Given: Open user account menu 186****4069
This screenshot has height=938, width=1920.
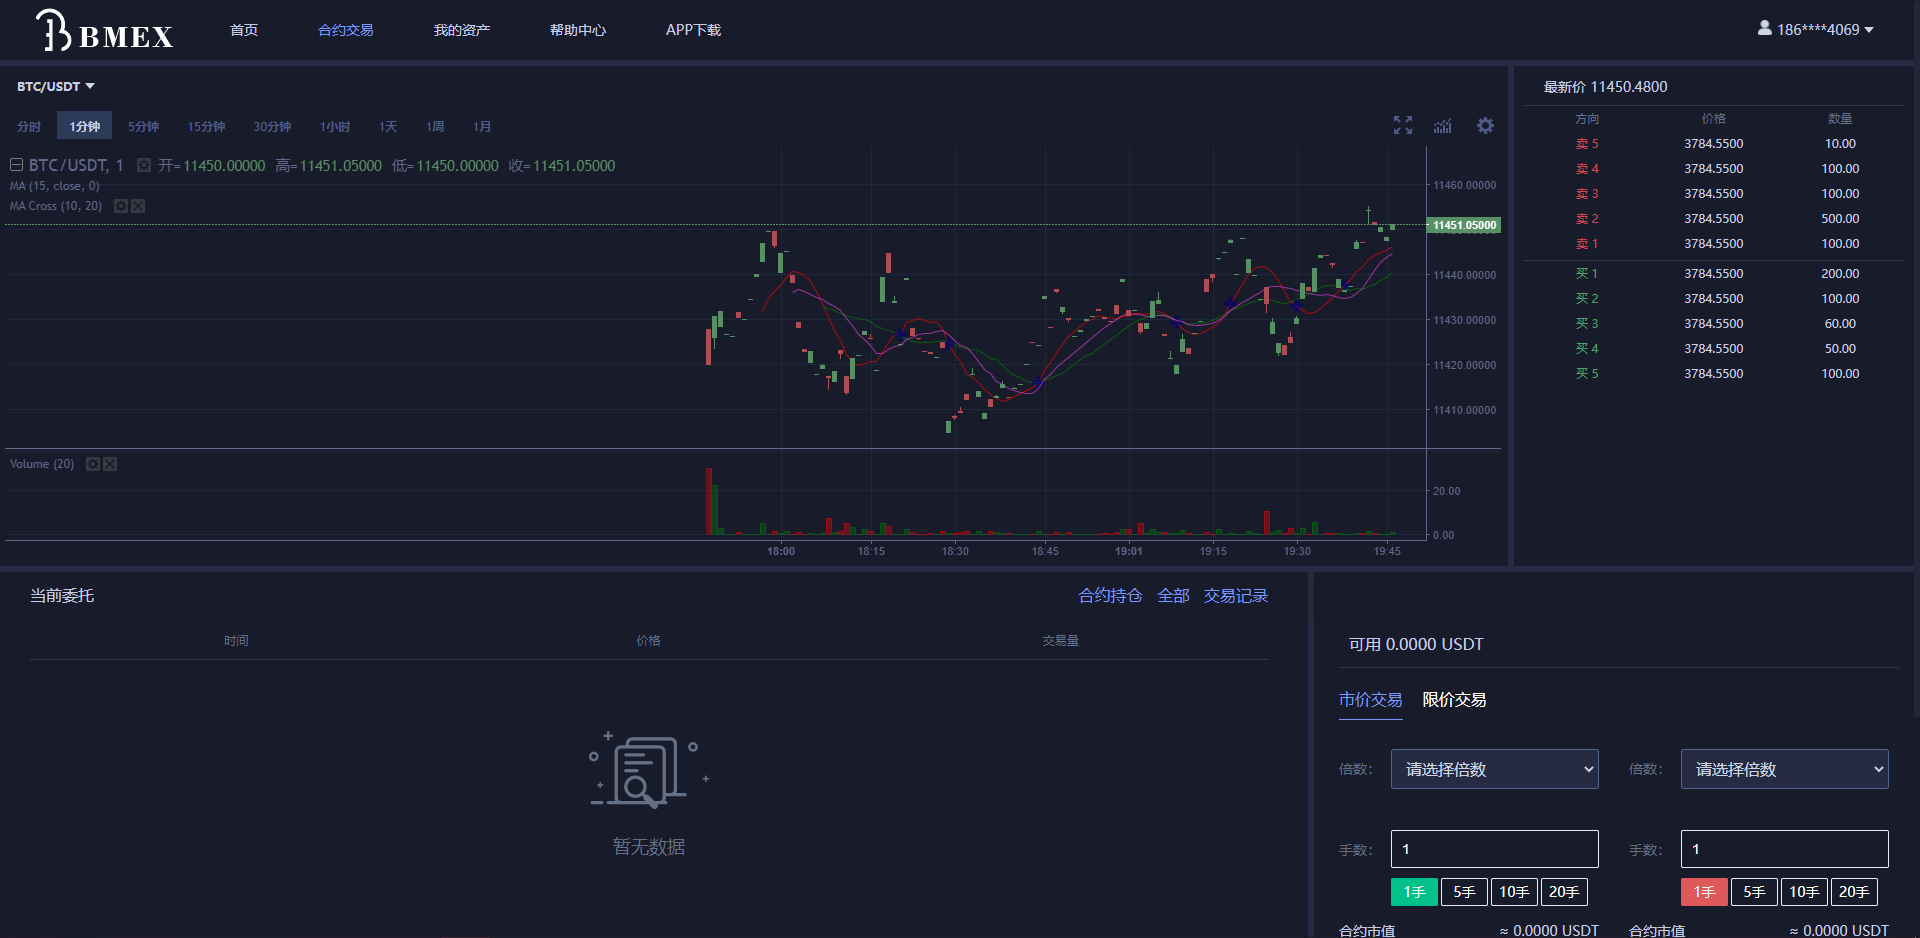Looking at the screenshot, I should coord(1816,30).
